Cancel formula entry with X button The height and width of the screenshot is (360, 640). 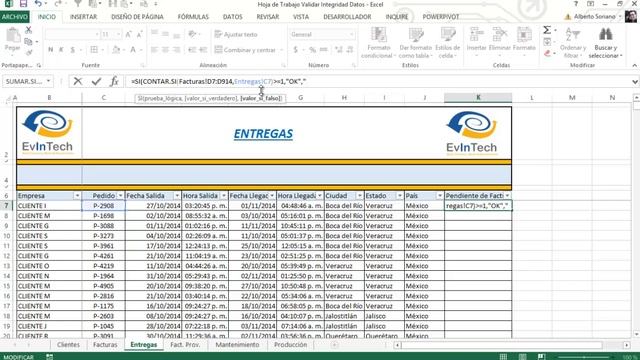coord(78,82)
